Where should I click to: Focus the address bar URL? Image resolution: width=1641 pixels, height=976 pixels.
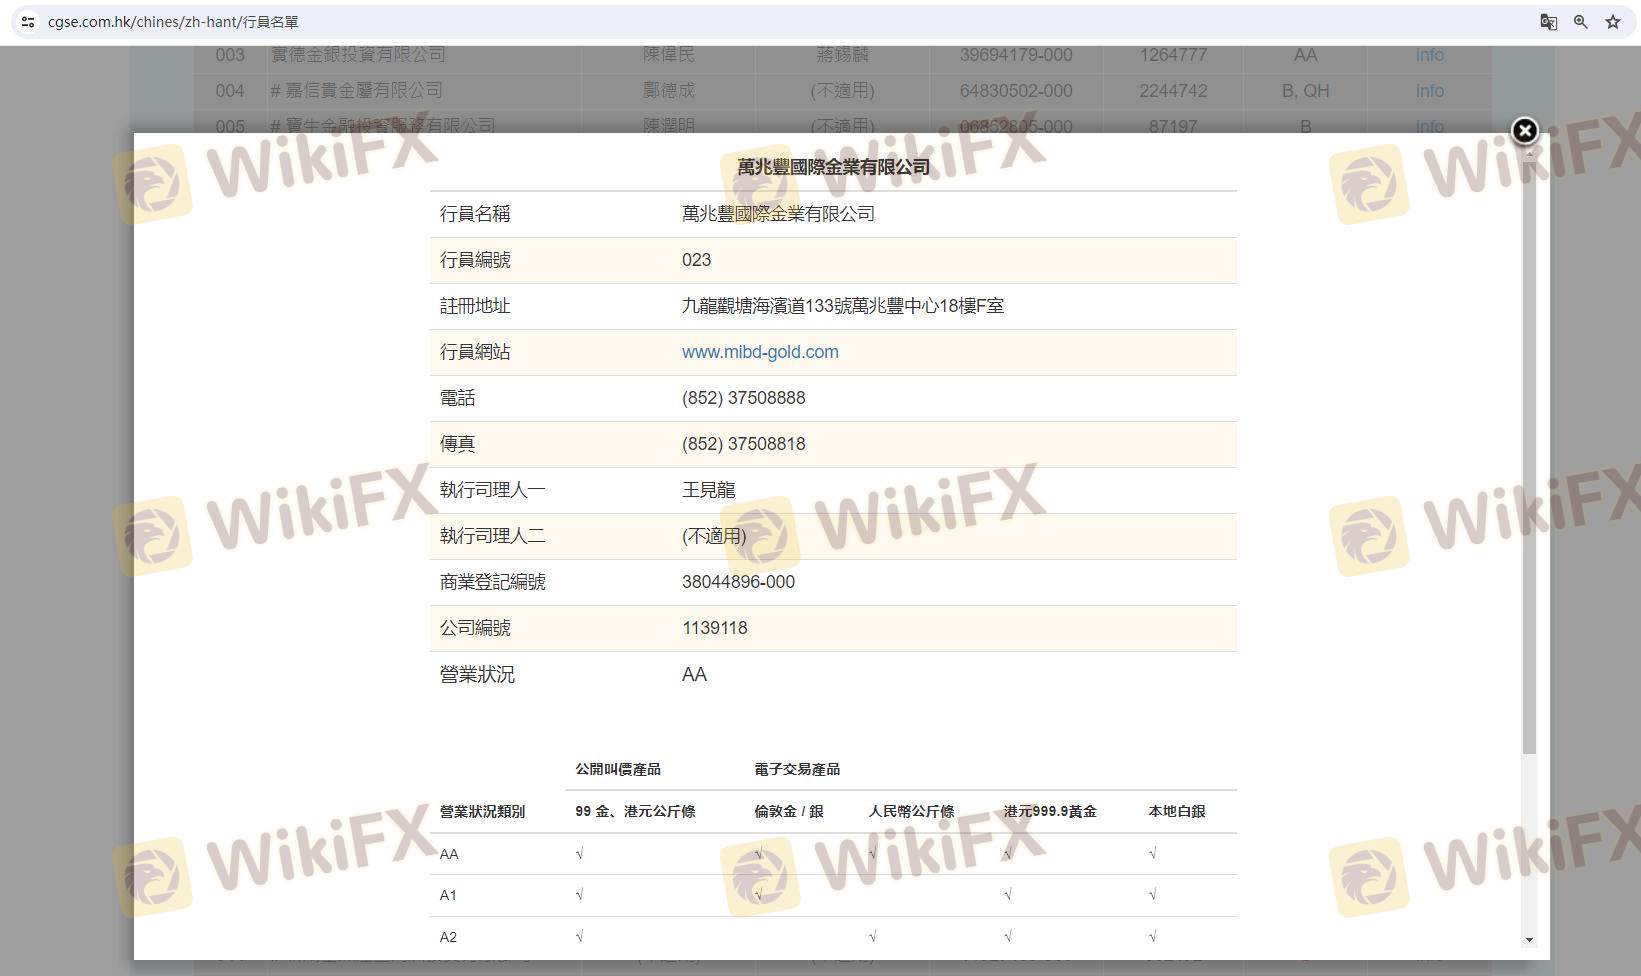coord(173,21)
